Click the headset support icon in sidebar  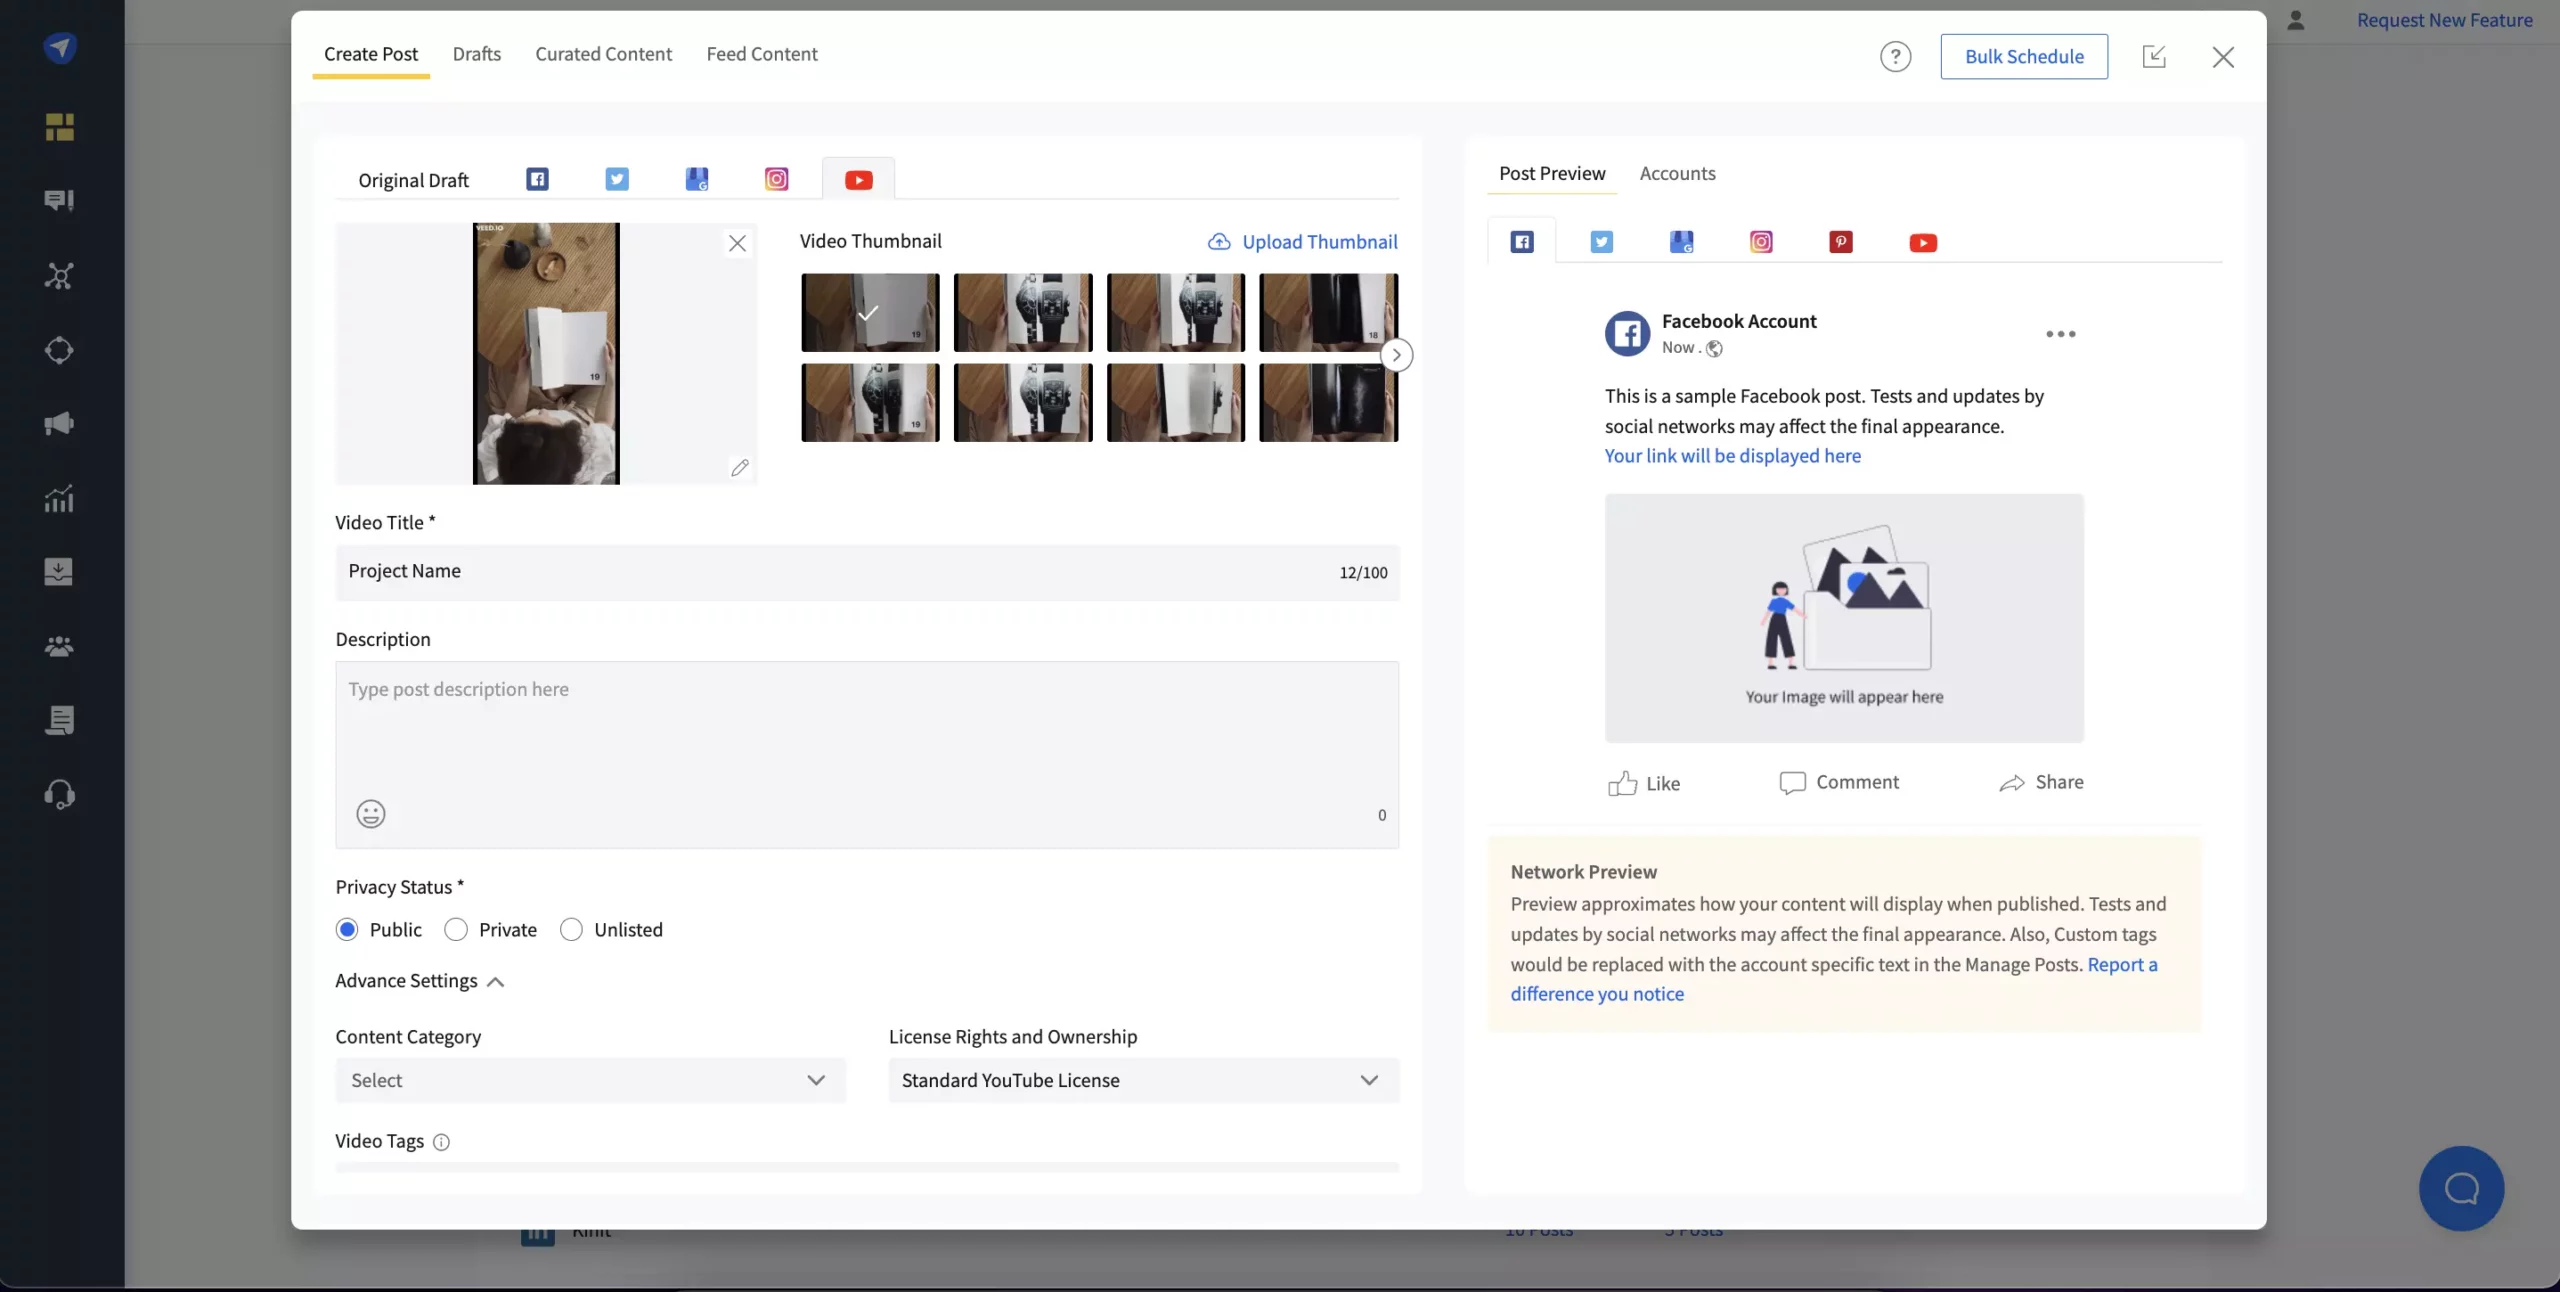point(59,795)
